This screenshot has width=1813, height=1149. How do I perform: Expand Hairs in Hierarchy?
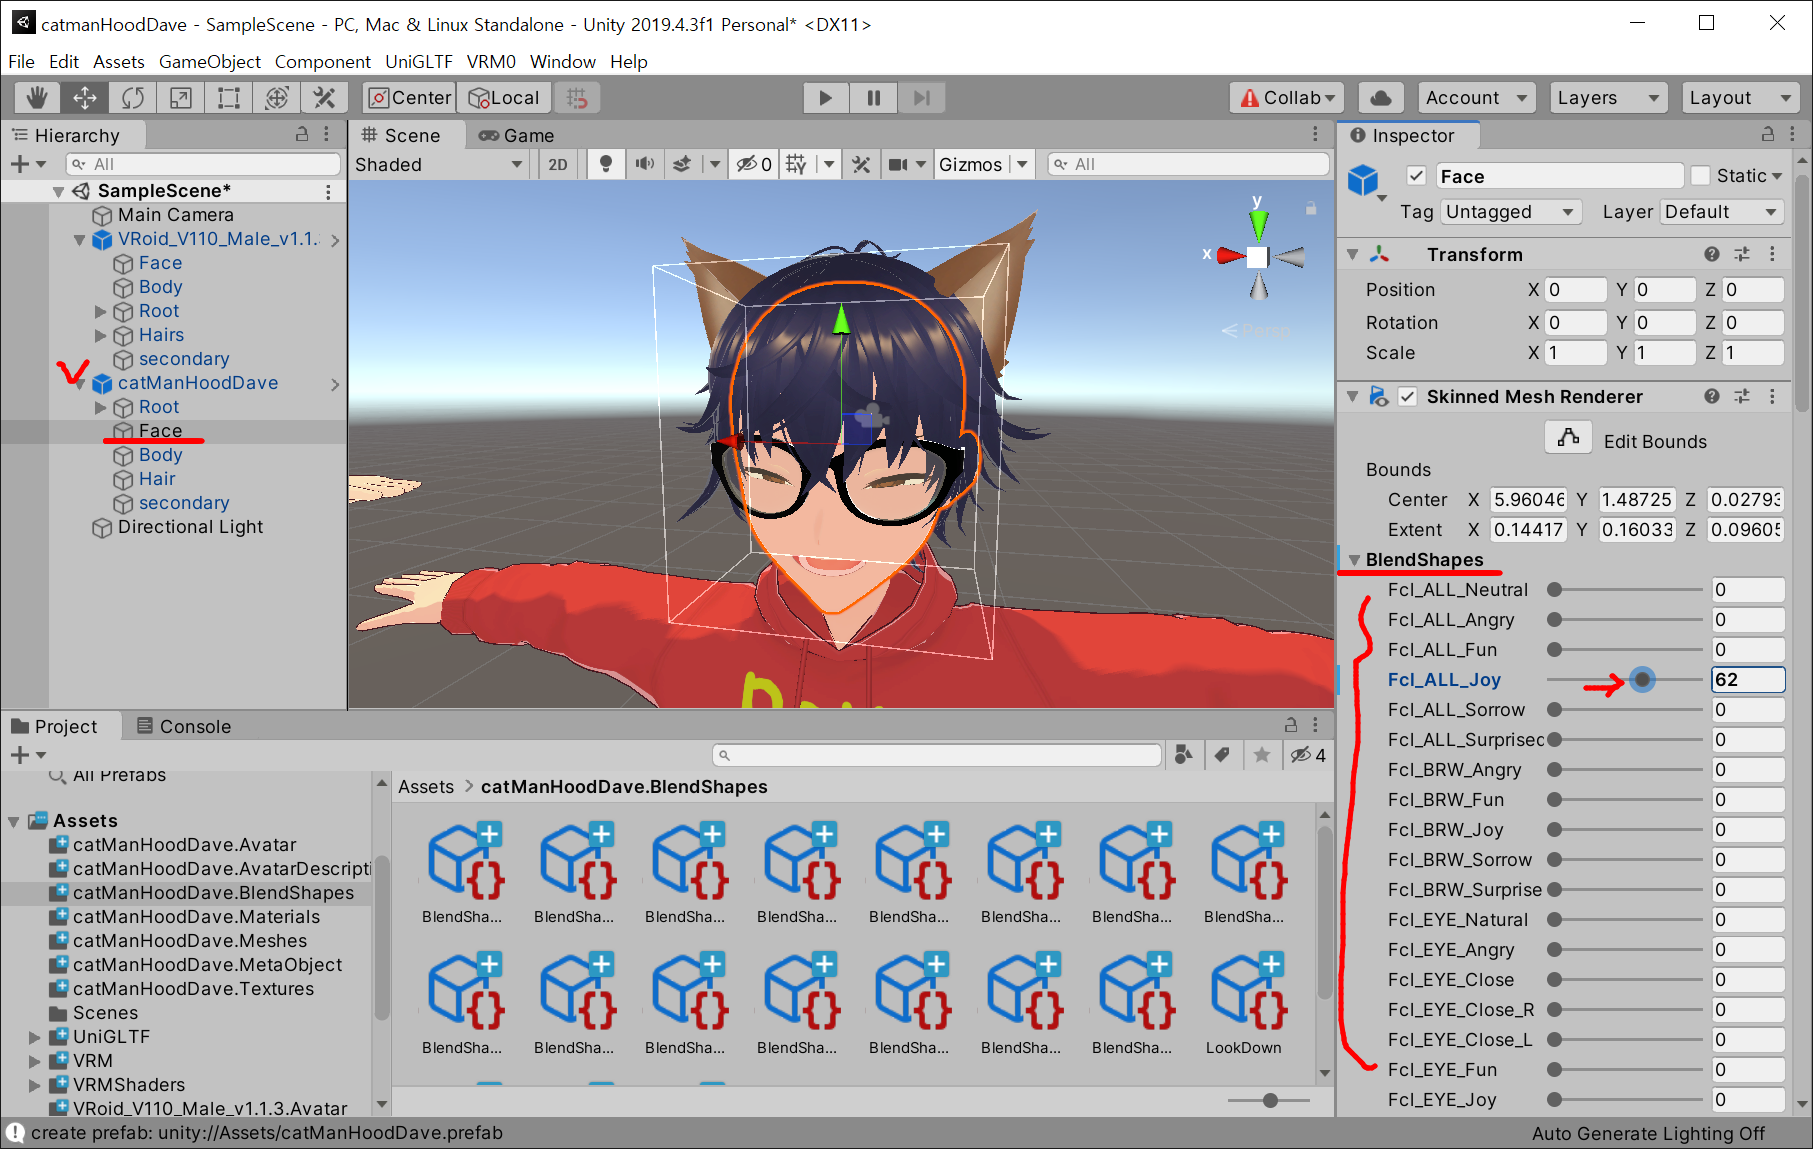pos(100,335)
